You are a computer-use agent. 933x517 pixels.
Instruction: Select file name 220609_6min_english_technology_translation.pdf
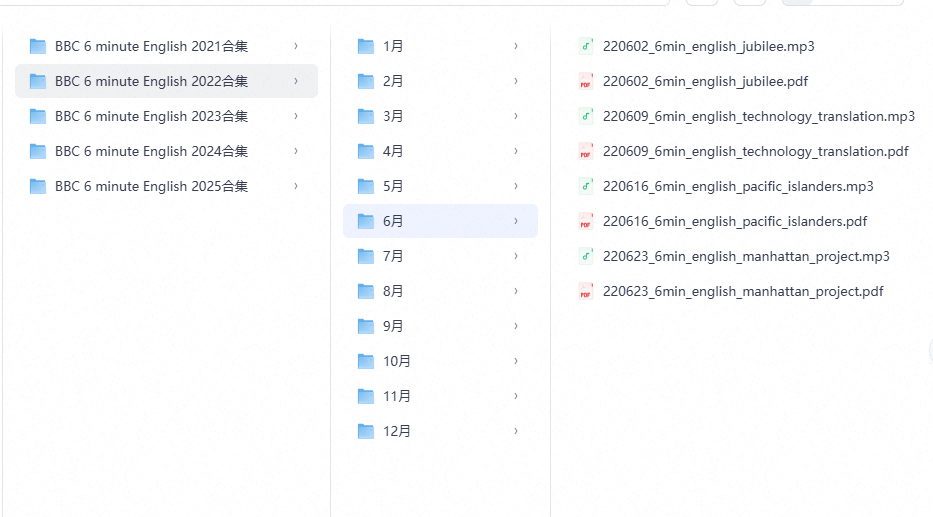[756, 152]
